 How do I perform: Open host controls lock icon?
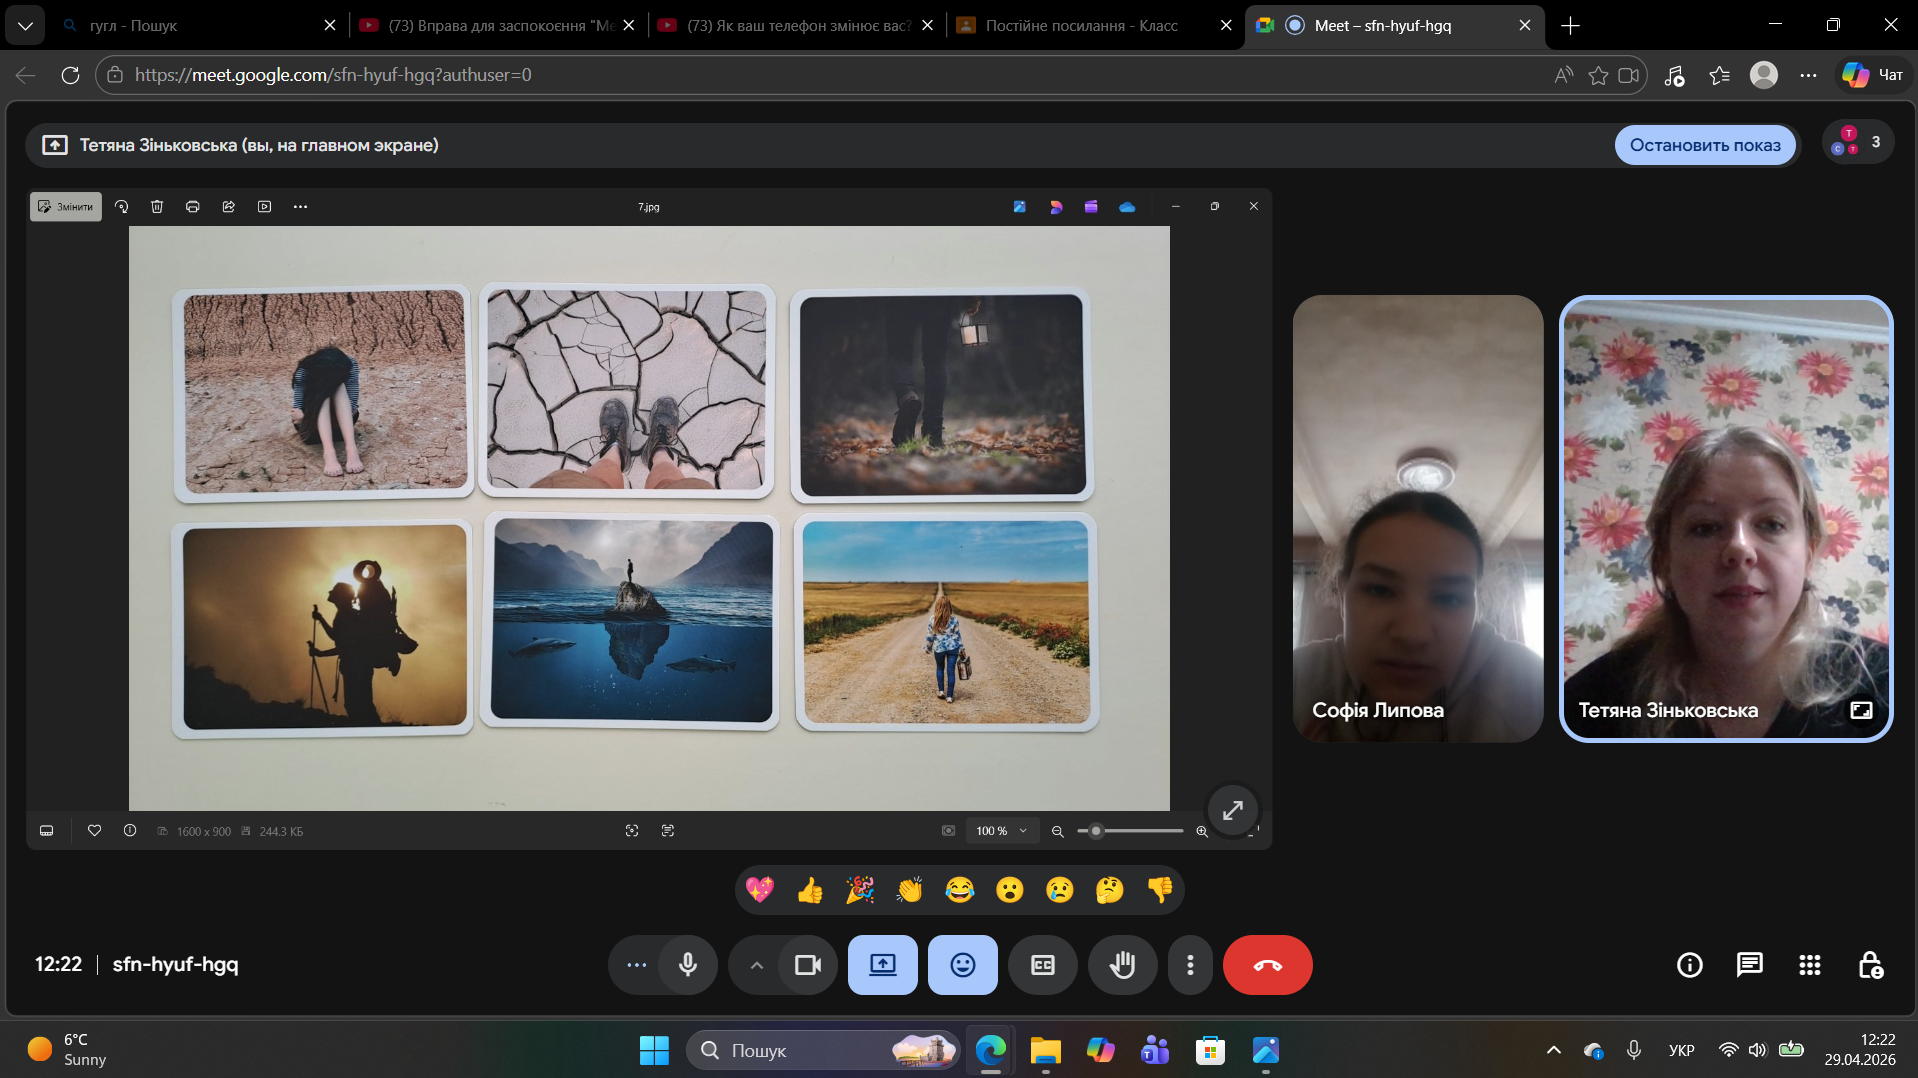coord(1870,965)
